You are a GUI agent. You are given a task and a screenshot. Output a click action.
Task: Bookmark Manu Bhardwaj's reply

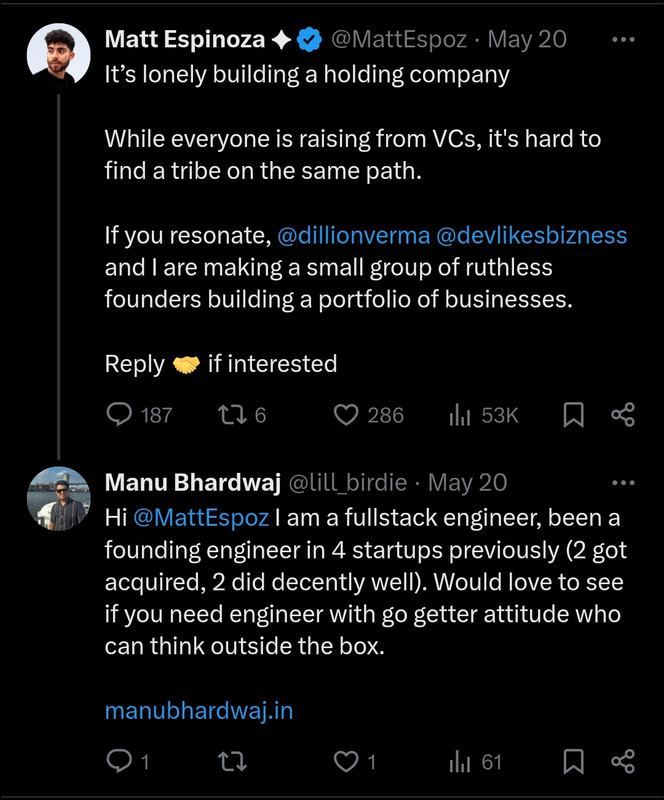point(573,762)
